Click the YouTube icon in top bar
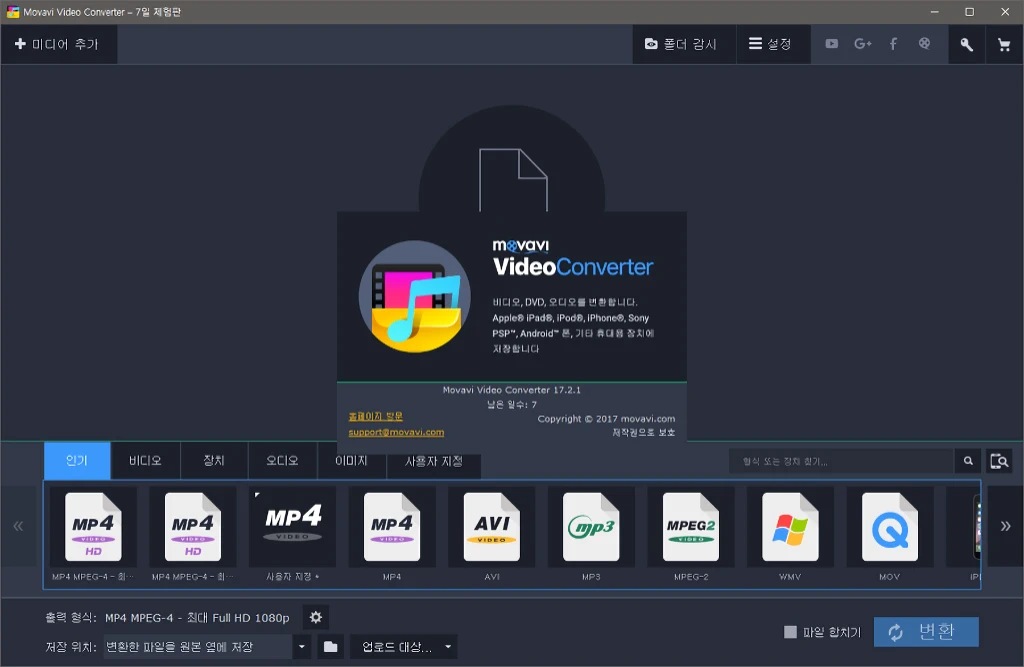1024x667 pixels. tap(831, 44)
